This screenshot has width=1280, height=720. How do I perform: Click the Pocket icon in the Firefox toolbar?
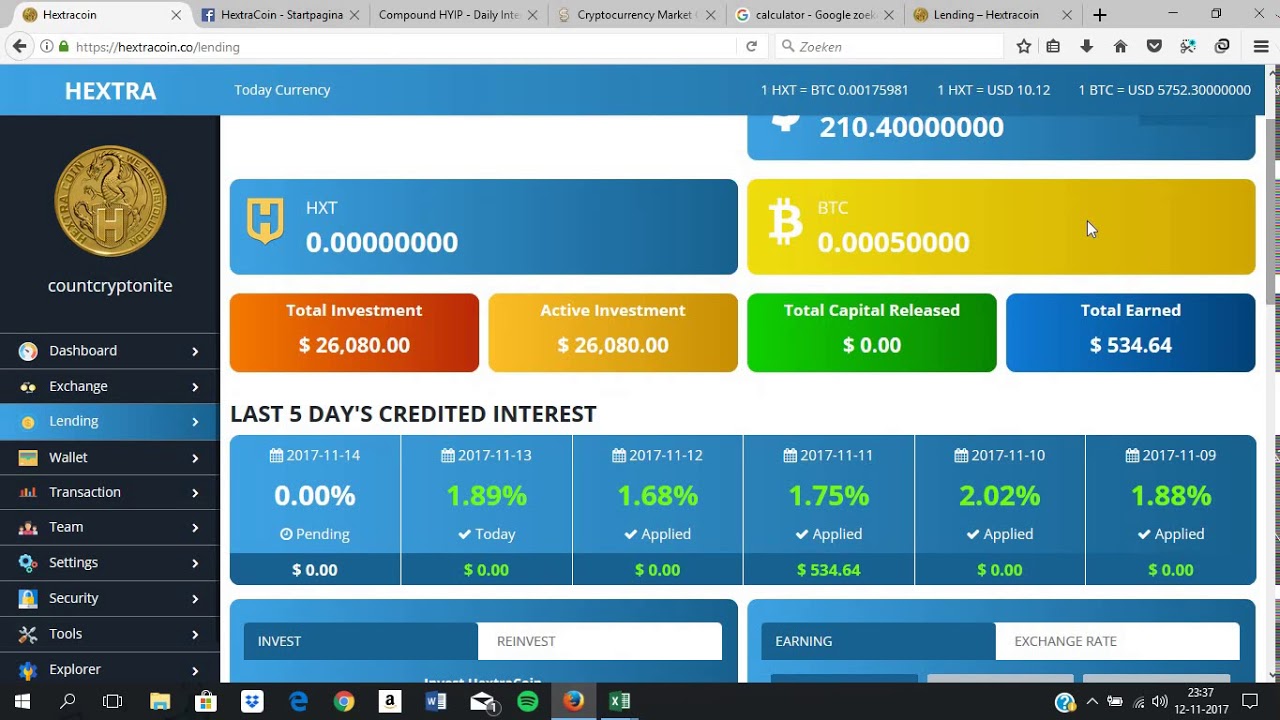pyautogui.click(x=1154, y=46)
